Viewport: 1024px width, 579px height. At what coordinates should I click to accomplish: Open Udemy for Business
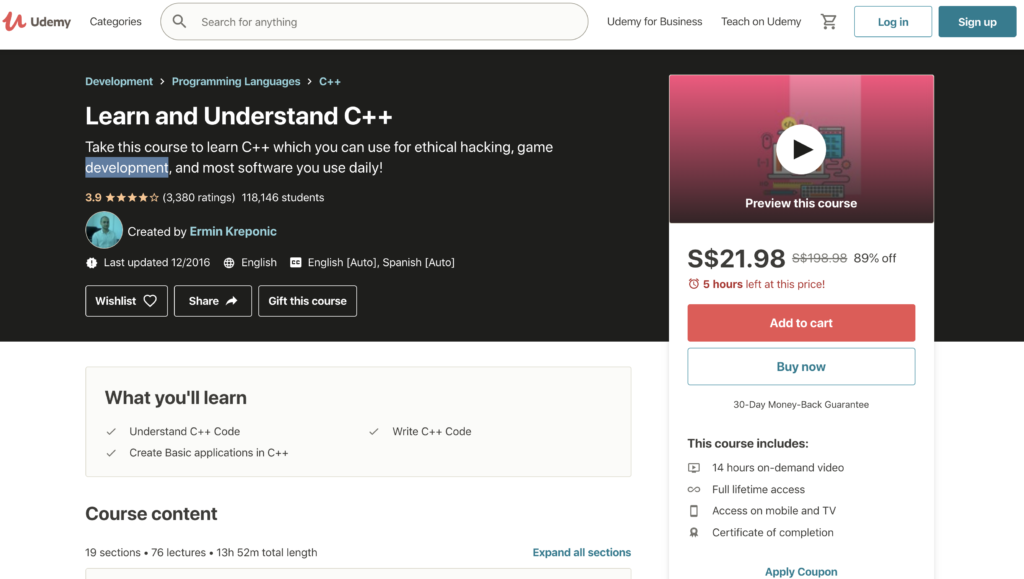pos(654,22)
